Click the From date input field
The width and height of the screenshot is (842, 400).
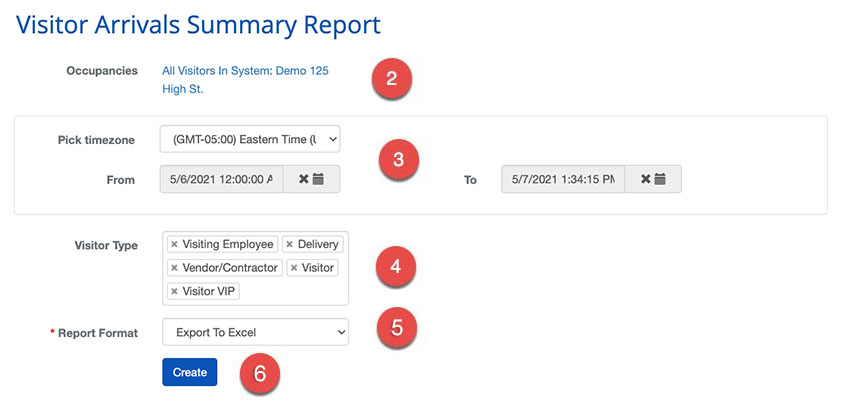[x=221, y=180]
